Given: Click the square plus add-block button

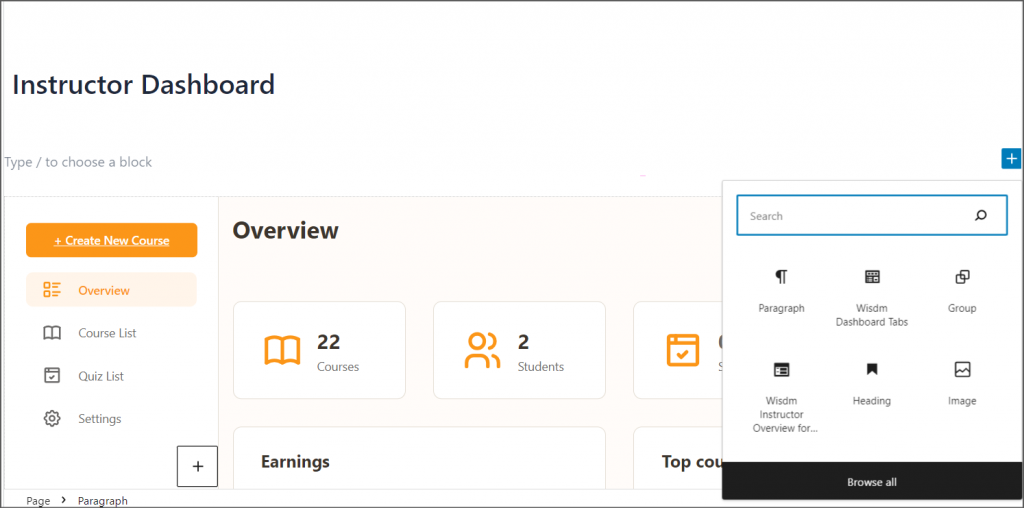Looking at the screenshot, I should 197,466.
